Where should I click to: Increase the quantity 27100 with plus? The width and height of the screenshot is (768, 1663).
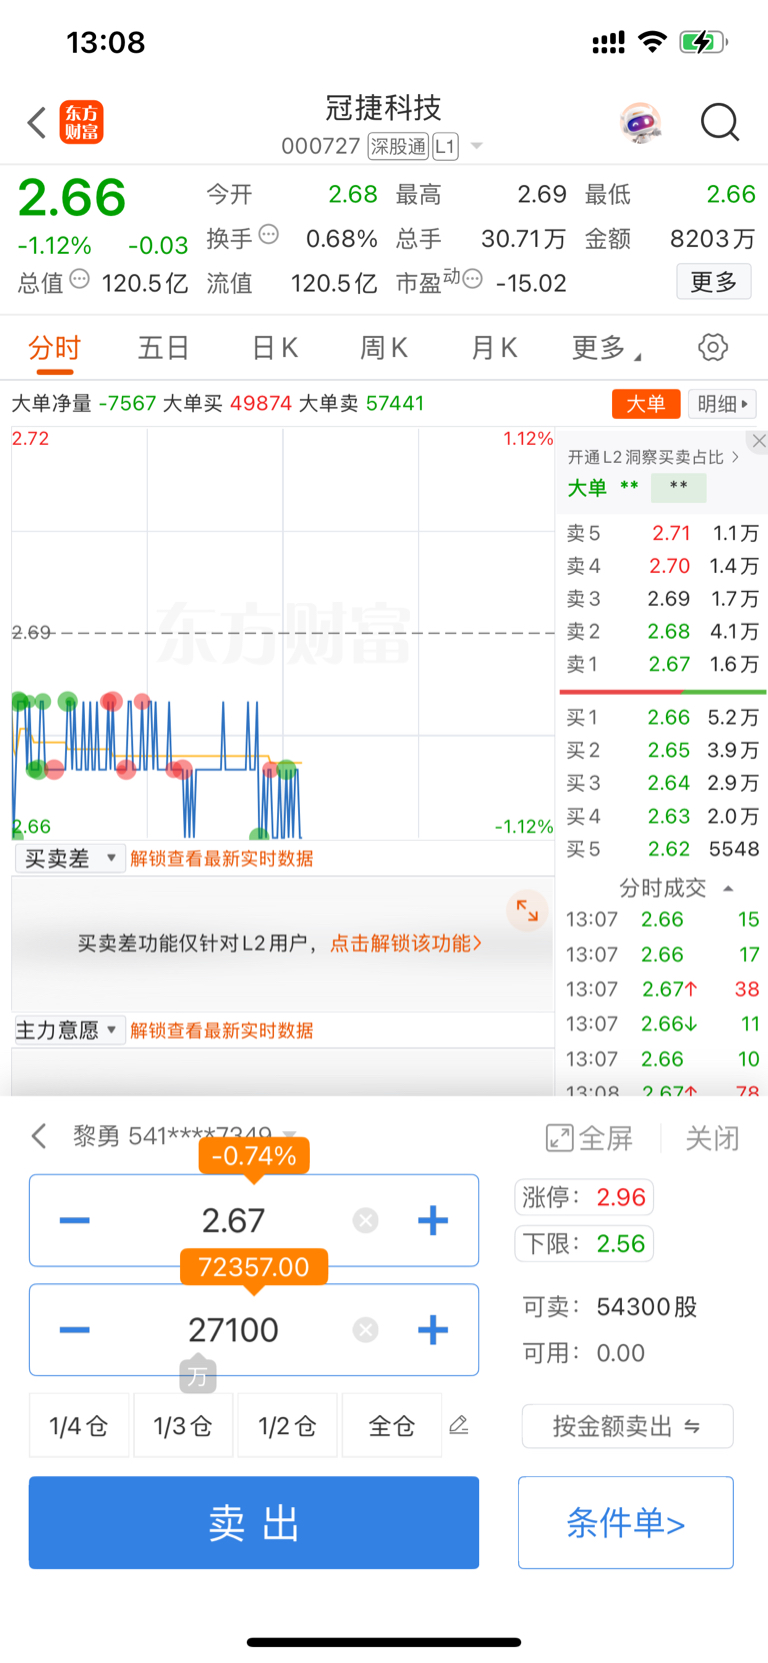(x=433, y=1329)
